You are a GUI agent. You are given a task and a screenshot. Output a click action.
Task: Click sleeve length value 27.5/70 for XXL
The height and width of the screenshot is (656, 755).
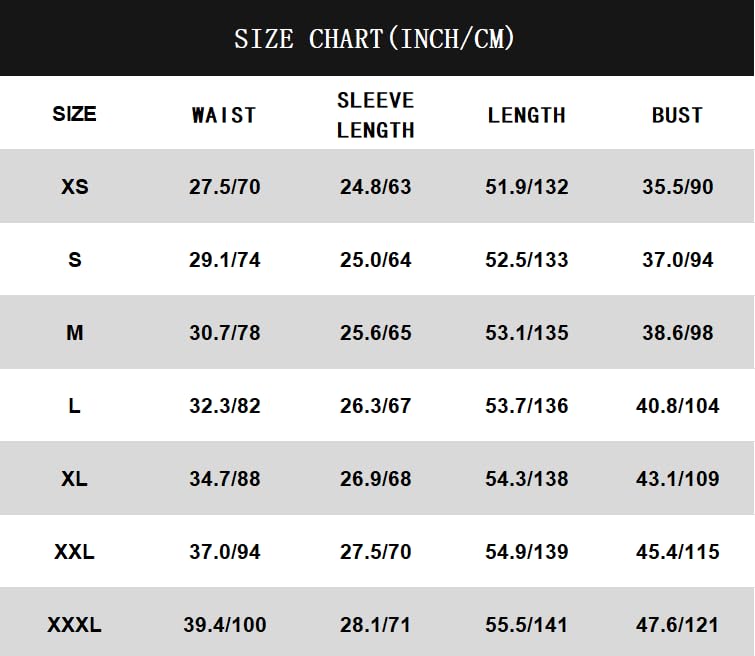coord(375,551)
